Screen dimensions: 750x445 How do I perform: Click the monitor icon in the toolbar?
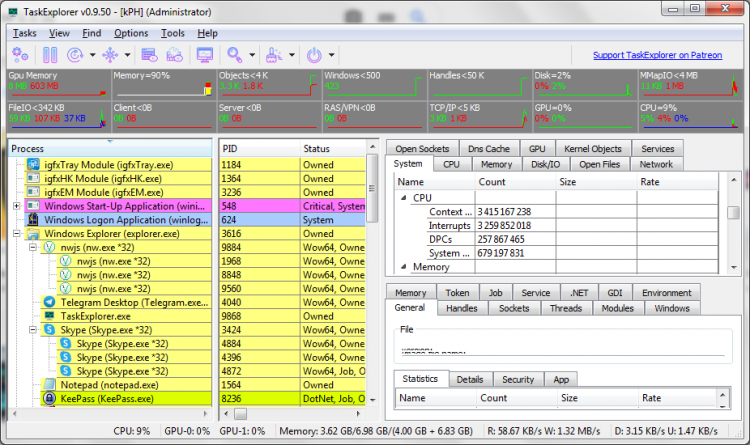206,55
